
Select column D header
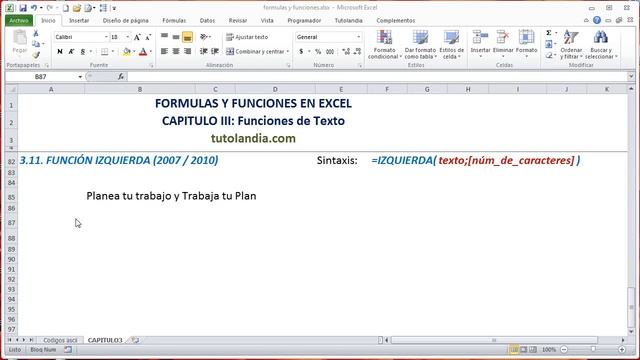275,89
